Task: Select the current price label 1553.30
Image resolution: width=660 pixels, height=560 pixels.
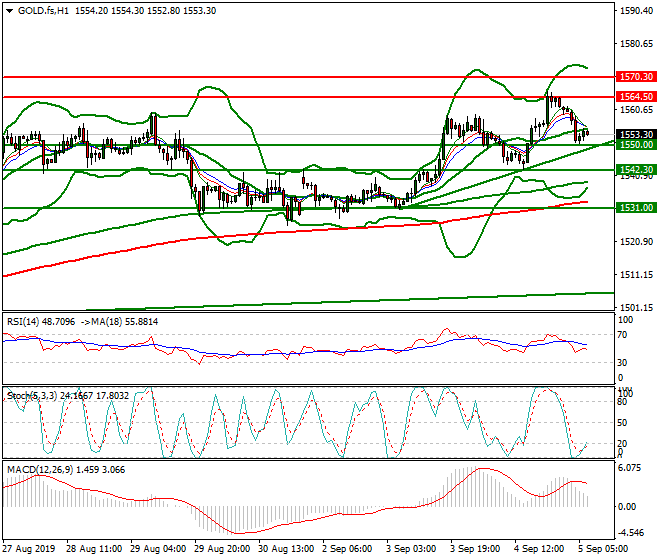Action: pos(636,135)
